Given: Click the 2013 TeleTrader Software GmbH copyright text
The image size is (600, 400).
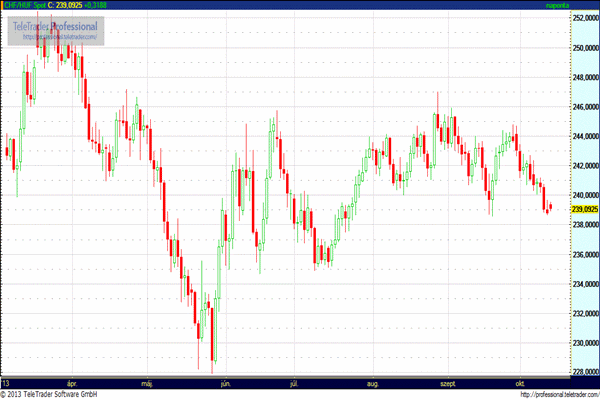Looking at the screenshot, I should tap(62, 395).
